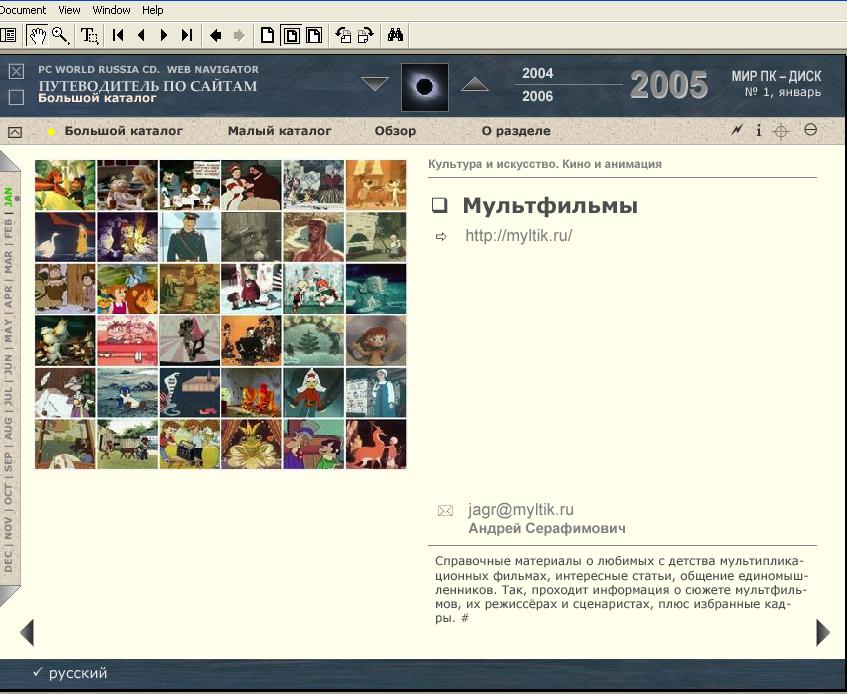Open the Help menu
The width and height of the screenshot is (847, 694).
(x=153, y=10)
